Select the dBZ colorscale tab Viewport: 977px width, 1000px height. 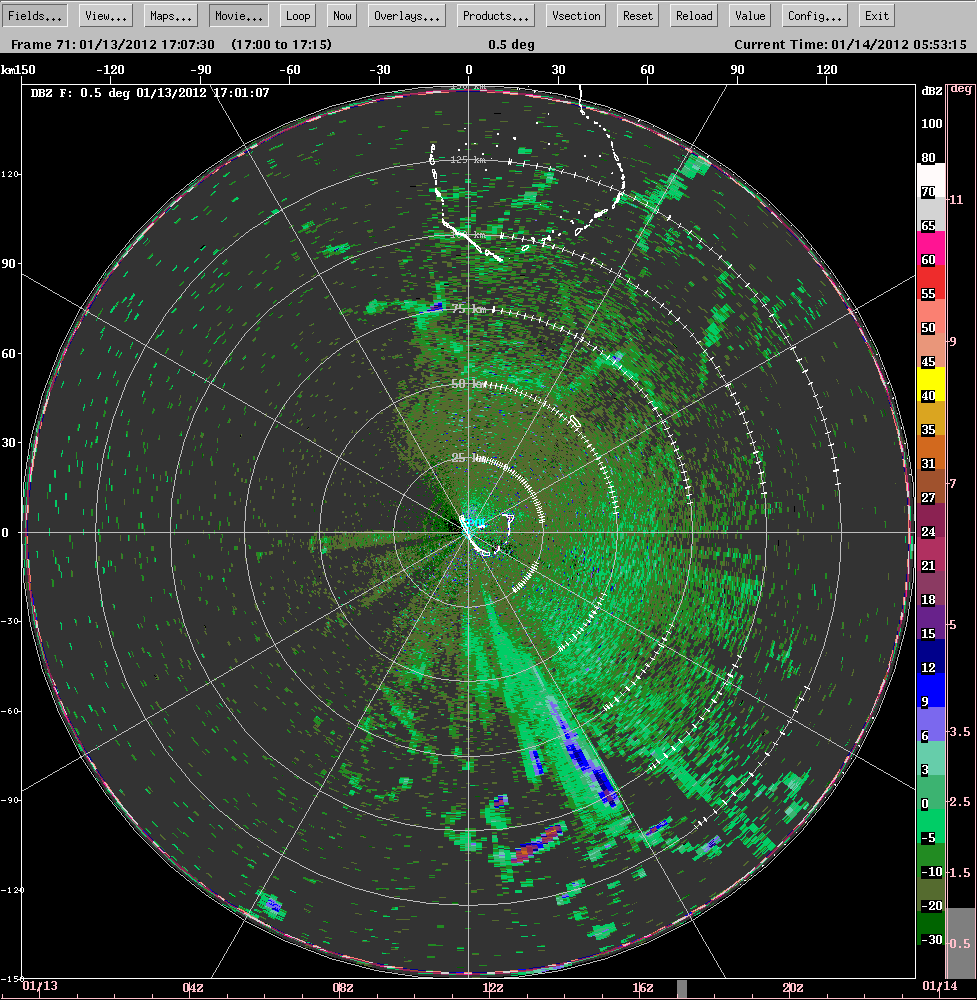931,88
